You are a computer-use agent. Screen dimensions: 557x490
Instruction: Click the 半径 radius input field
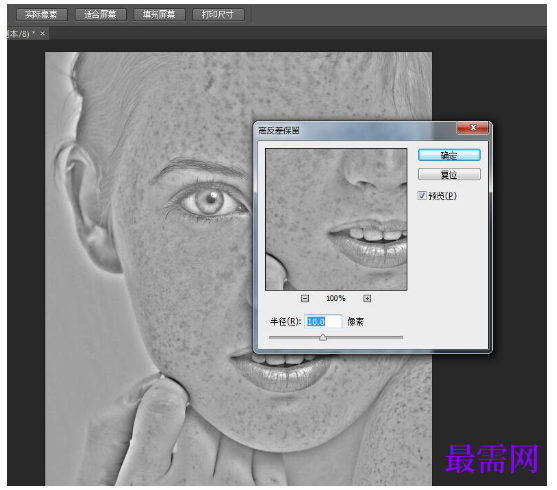[323, 322]
